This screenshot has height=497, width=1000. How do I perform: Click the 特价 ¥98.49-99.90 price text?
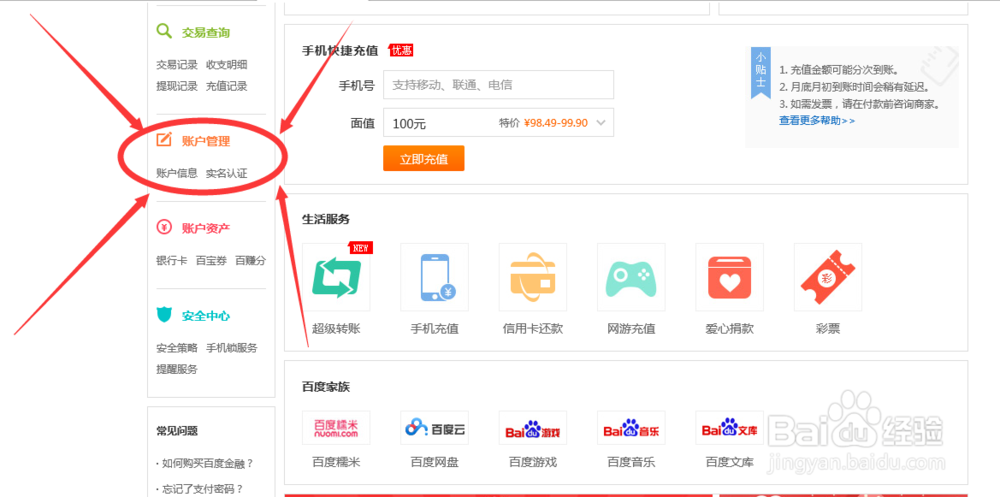[x=543, y=123]
